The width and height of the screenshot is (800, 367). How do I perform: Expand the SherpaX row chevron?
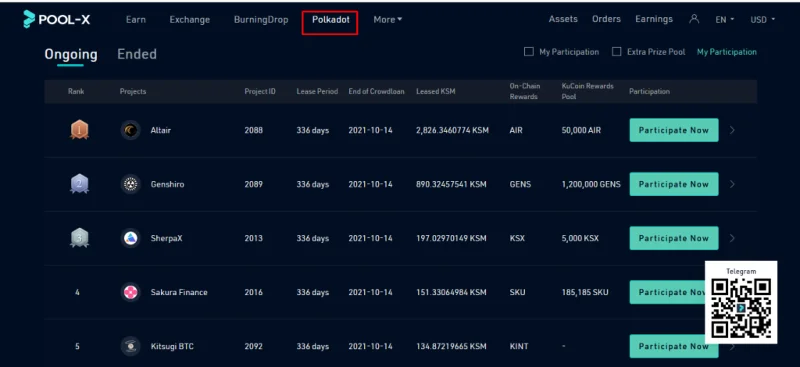click(733, 238)
